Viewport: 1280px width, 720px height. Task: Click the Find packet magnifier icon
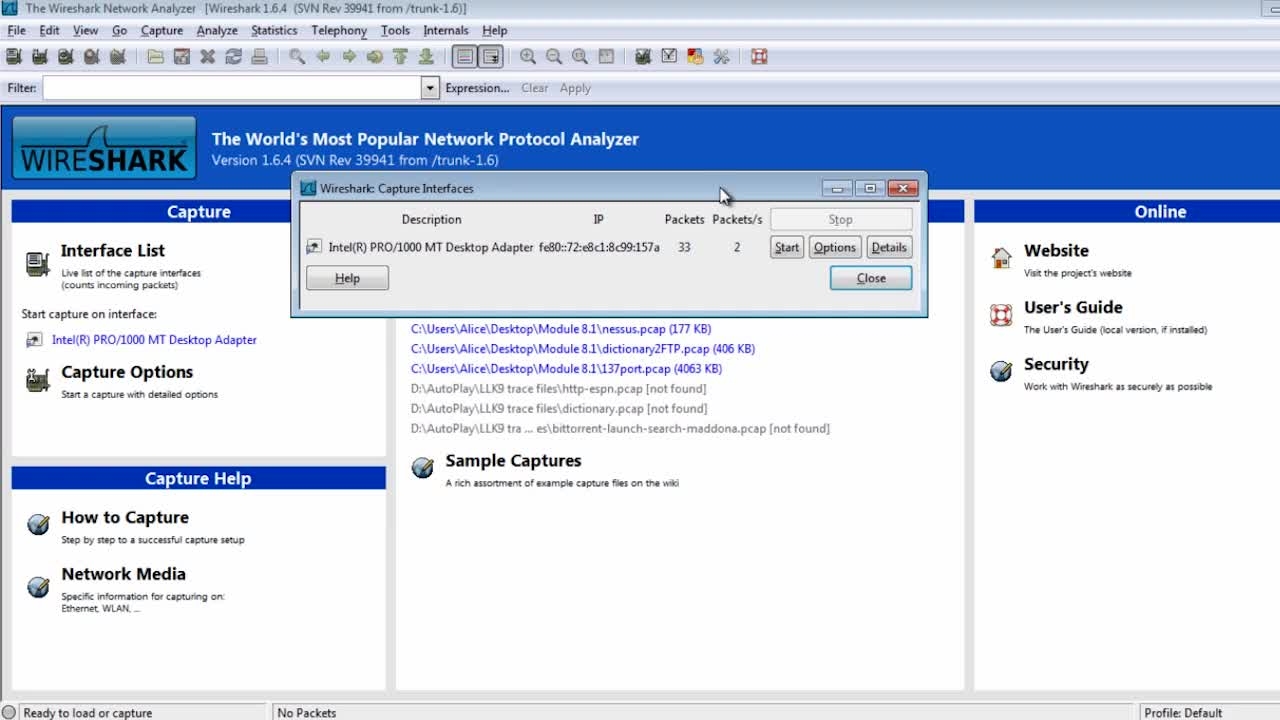(297, 57)
